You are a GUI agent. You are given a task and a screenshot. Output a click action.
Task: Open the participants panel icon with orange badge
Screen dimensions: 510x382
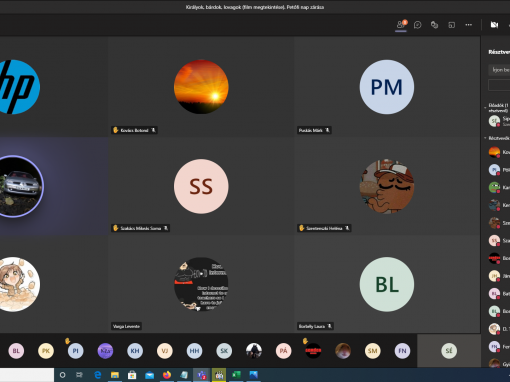401,25
